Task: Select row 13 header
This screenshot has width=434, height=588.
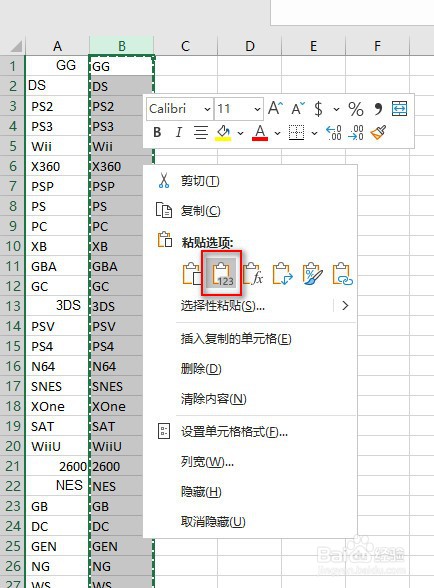Action: pyautogui.click(x=12, y=306)
